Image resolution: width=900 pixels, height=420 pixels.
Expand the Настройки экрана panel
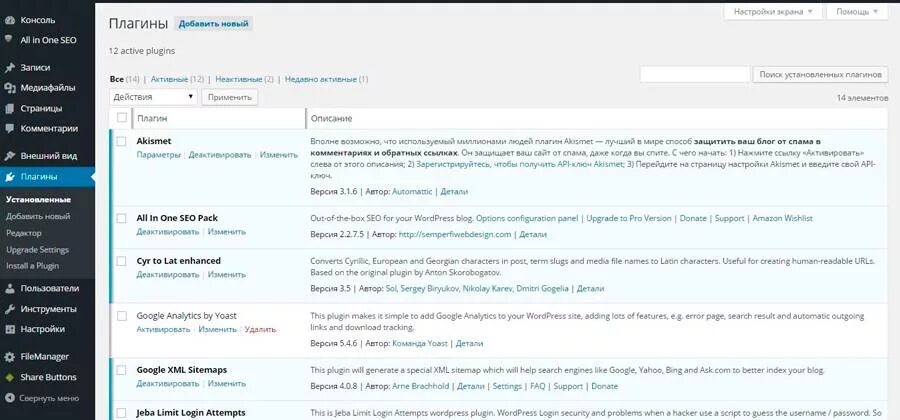tap(773, 11)
